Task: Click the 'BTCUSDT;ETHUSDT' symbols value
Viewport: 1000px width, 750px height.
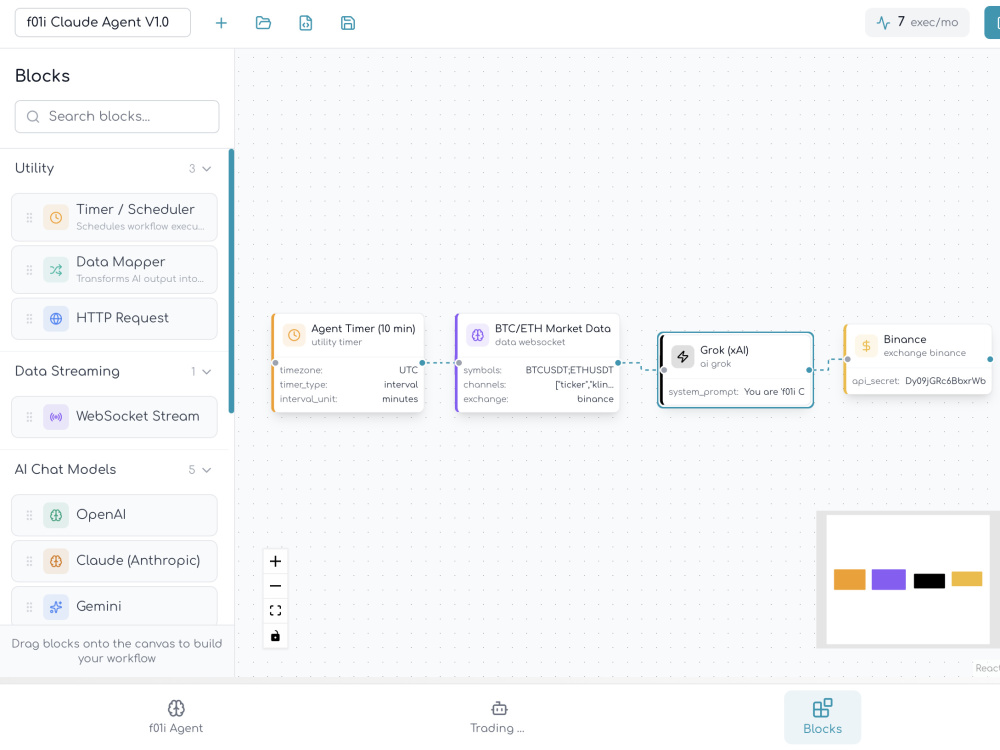Action: pos(570,371)
